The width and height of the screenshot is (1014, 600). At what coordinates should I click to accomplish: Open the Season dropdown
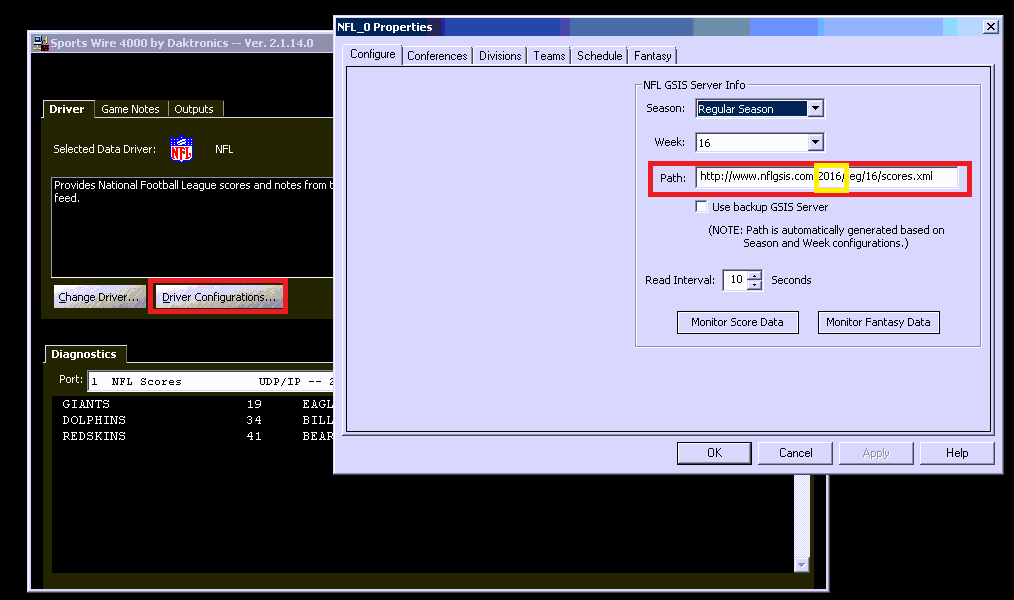(815, 109)
